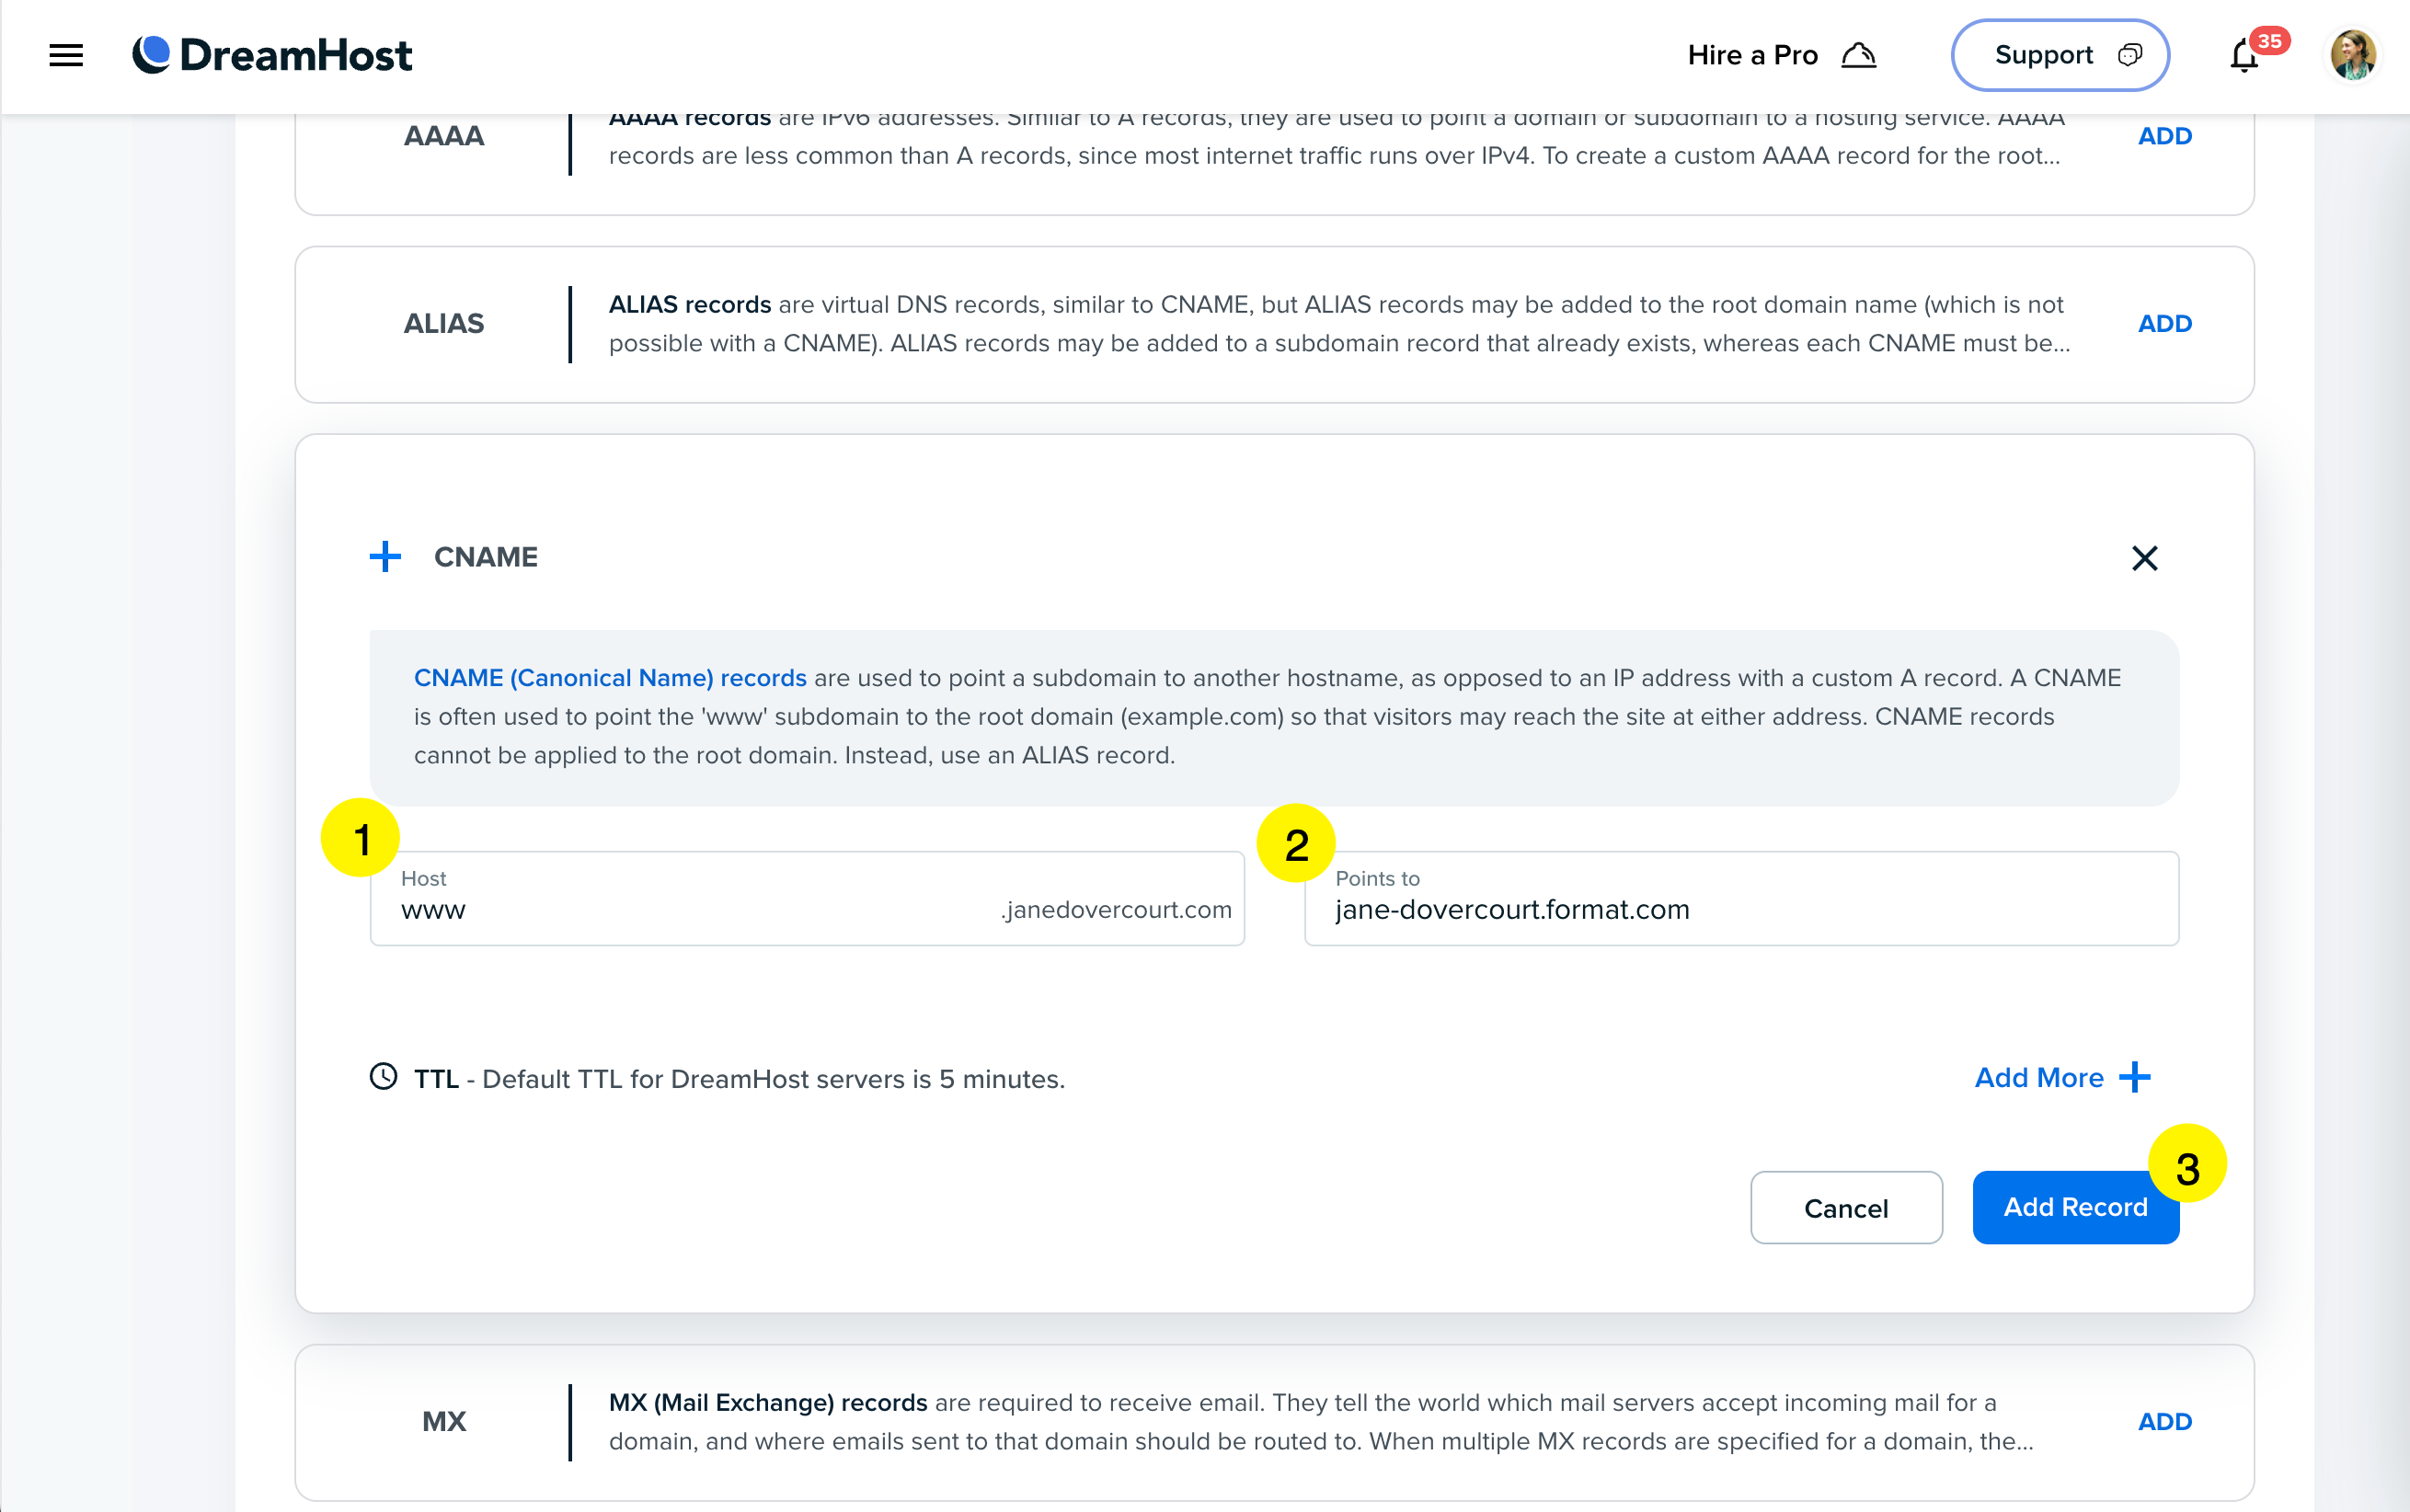Cancel the CNAME record form

click(x=1845, y=1208)
